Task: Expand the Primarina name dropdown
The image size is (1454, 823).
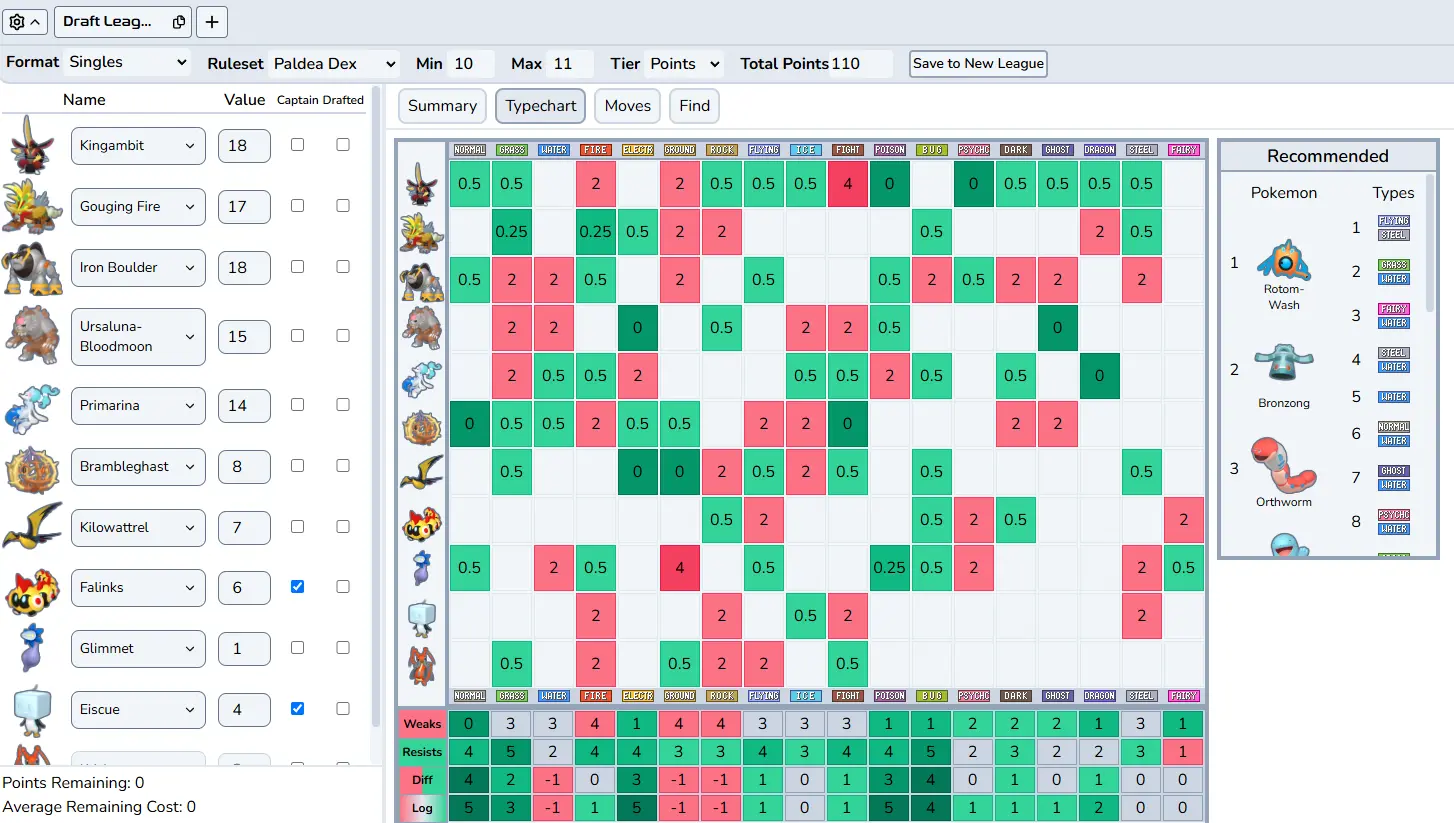Action: pos(138,406)
